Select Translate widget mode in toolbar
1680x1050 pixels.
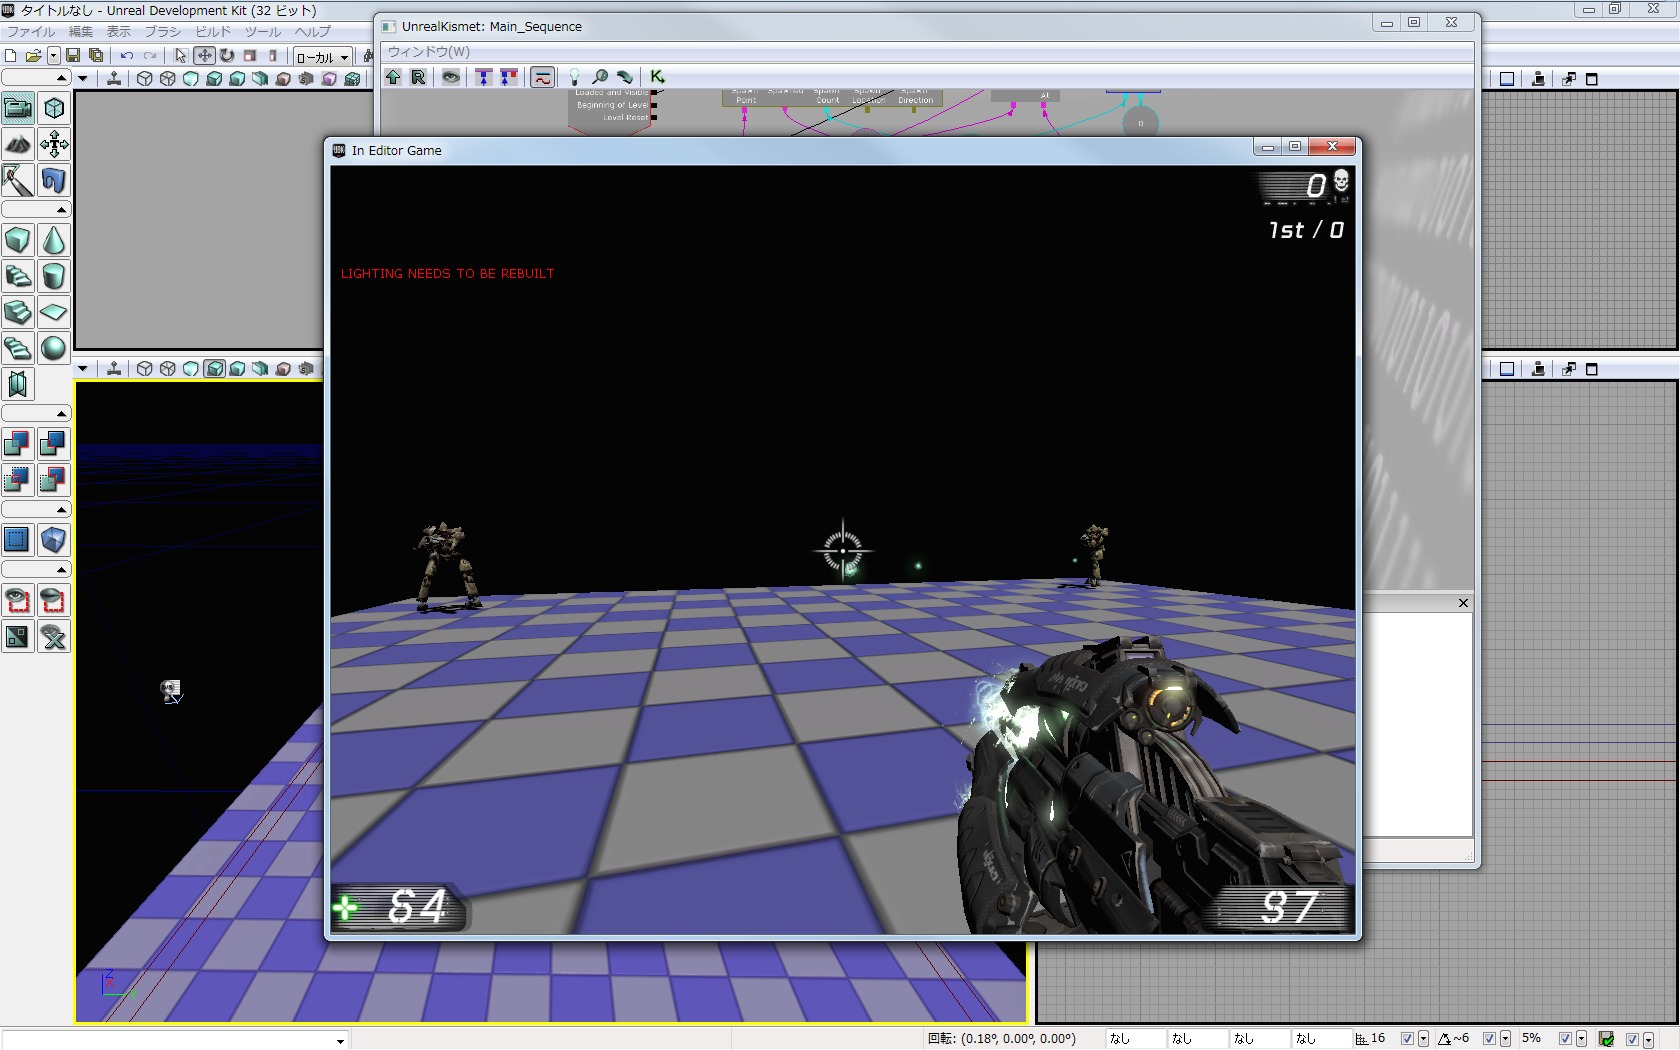(x=204, y=56)
